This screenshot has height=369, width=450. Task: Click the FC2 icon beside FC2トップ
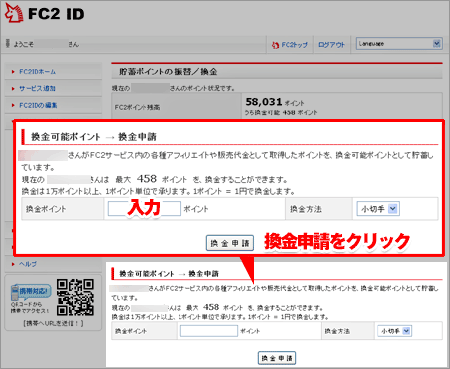tap(275, 45)
